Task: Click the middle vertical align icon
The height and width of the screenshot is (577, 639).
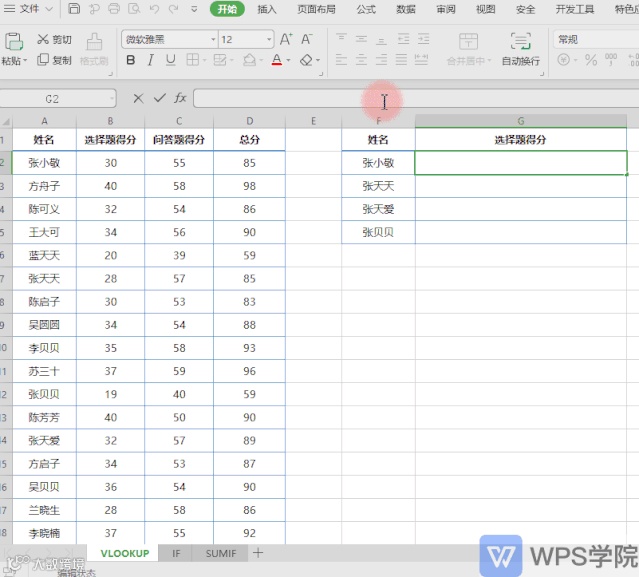Action: 361,39
